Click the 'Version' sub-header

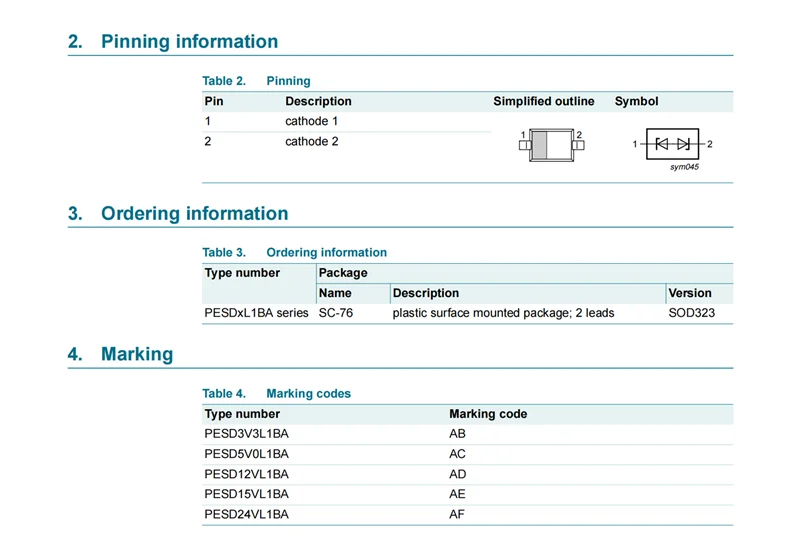[x=690, y=293]
